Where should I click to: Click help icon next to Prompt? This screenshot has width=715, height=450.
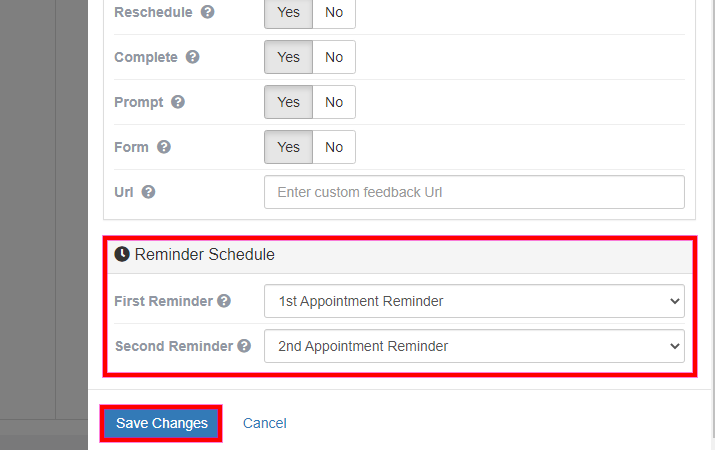click(178, 102)
